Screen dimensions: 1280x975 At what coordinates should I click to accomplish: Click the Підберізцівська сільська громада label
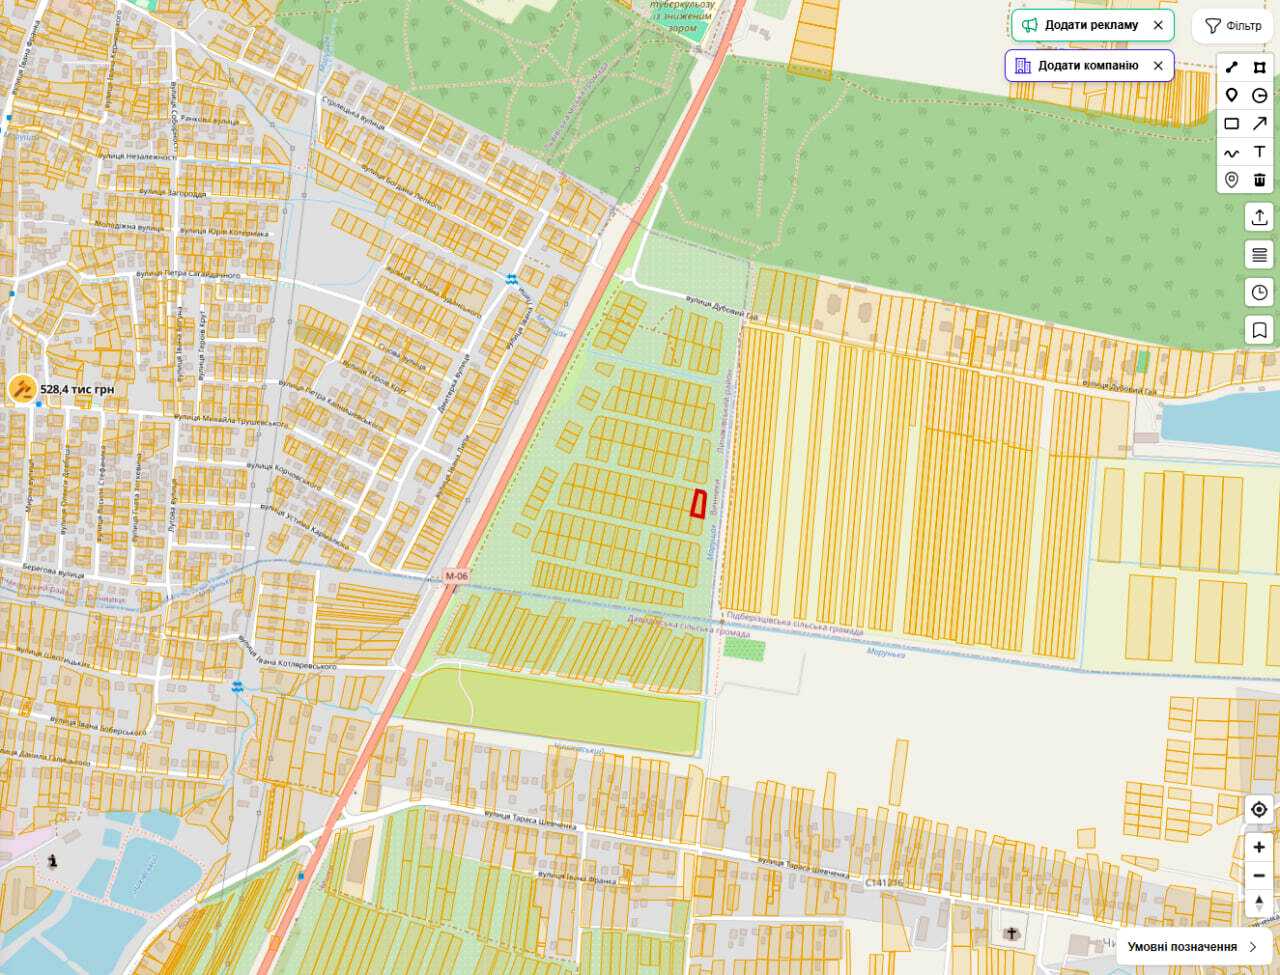point(795,623)
